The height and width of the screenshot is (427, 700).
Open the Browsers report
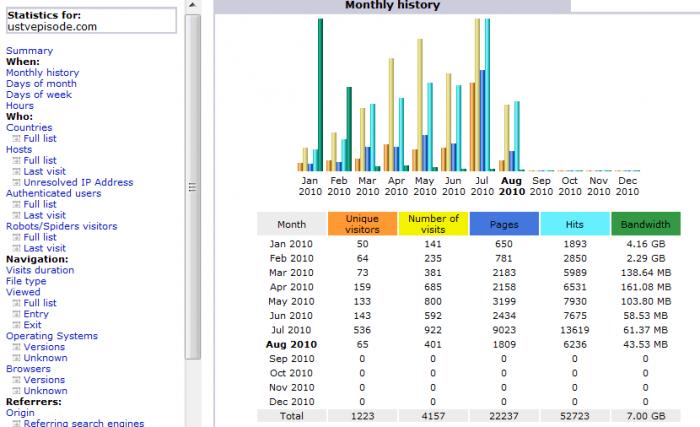click(x=28, y=368)
